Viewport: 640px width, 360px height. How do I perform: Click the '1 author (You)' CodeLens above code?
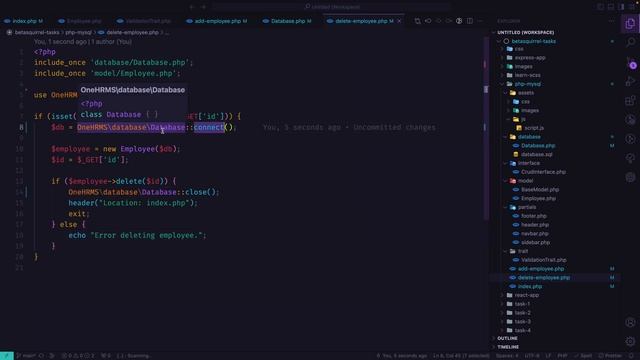tap(111, 42)
